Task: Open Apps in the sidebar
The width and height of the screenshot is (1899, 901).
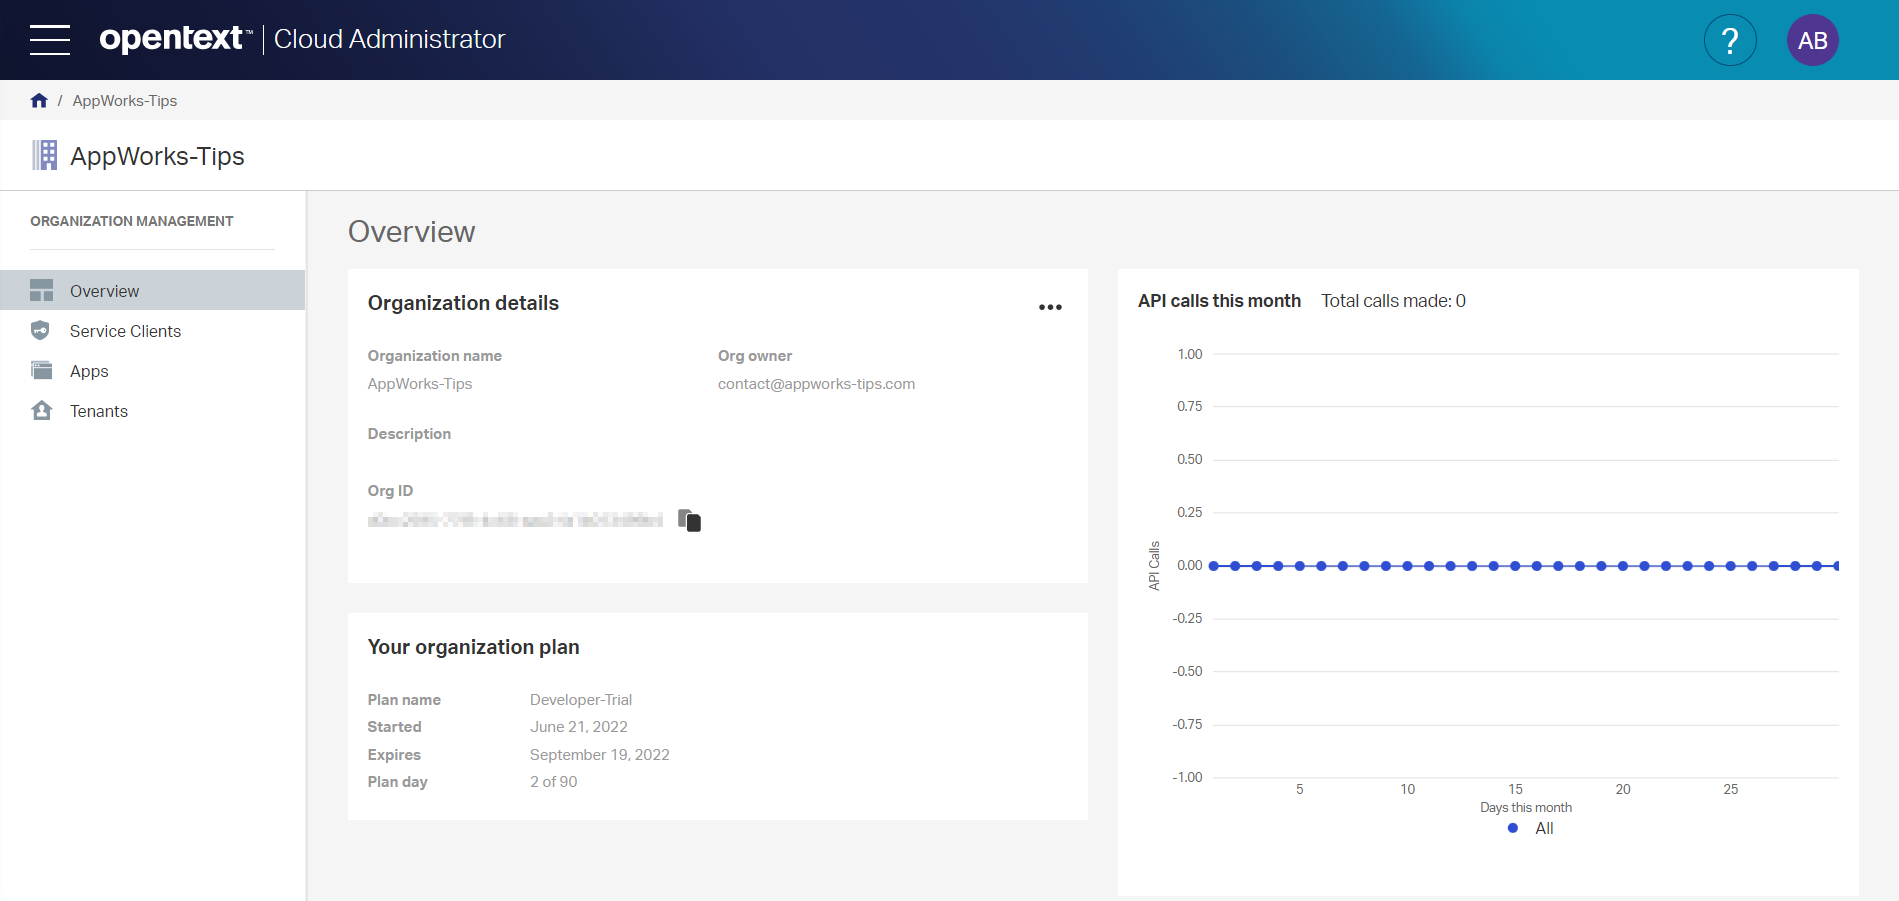Action: [153, 370]
